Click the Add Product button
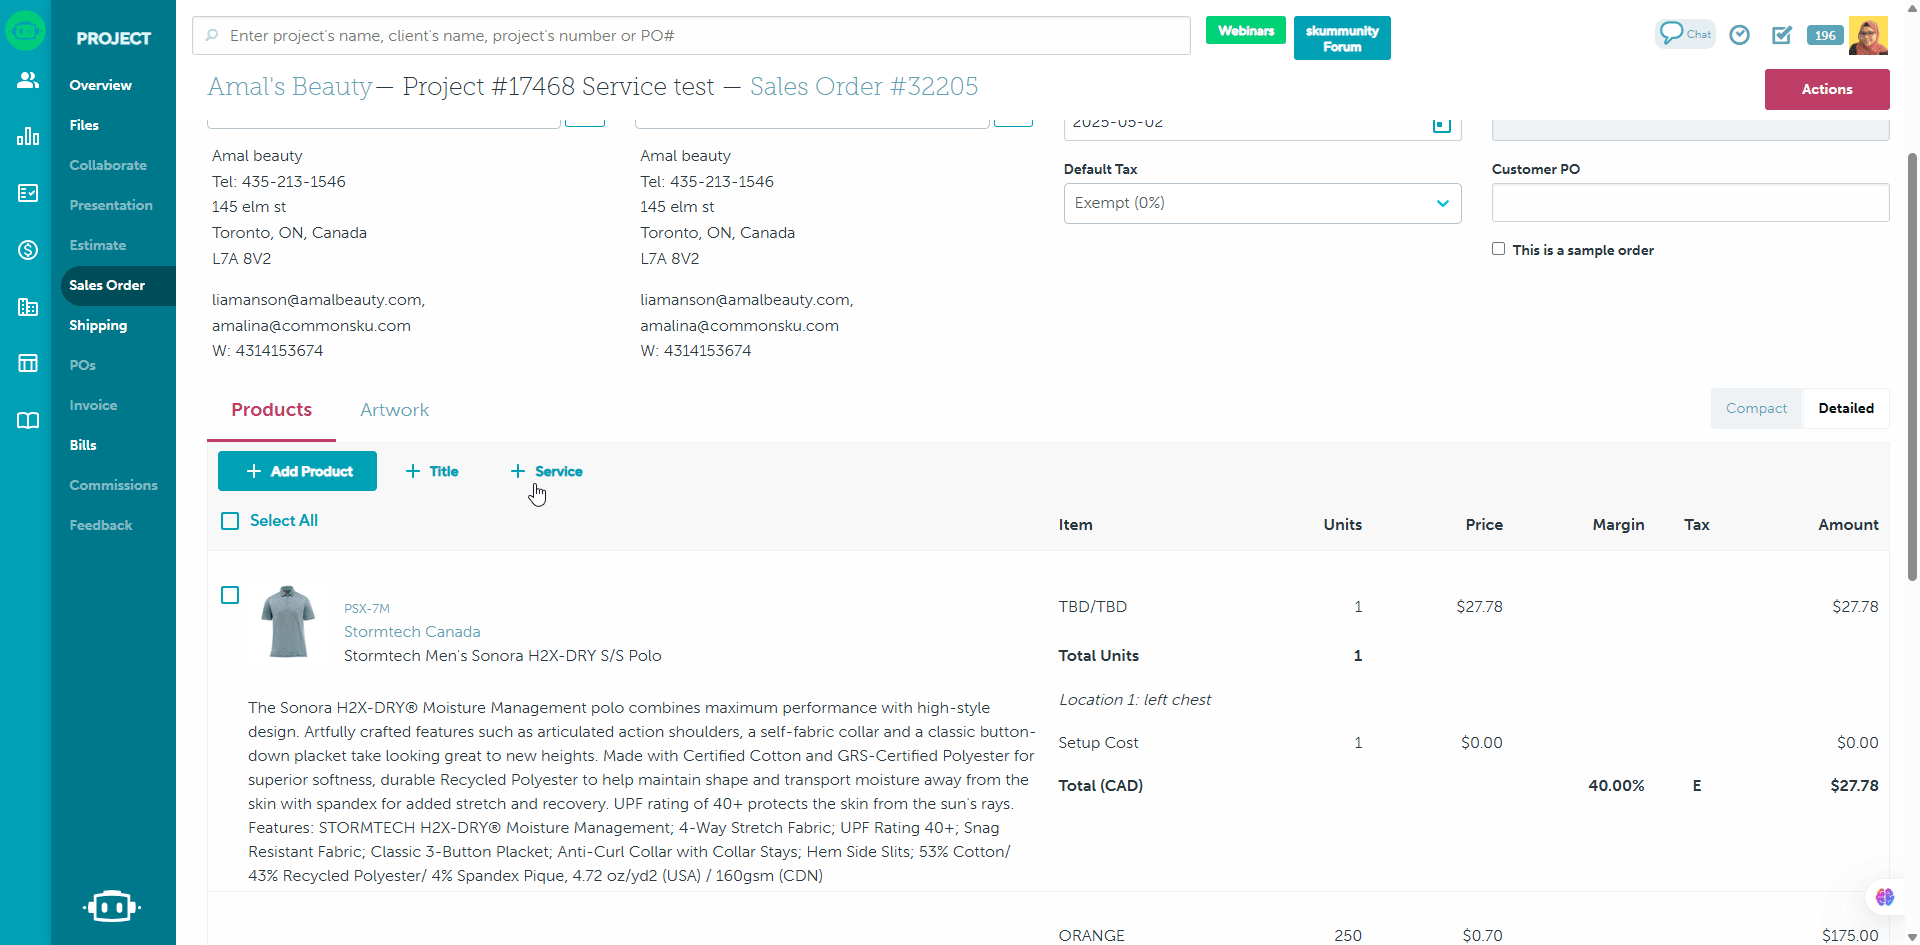The width and height of the screenshot is (1920, 945). coord(297,471)
